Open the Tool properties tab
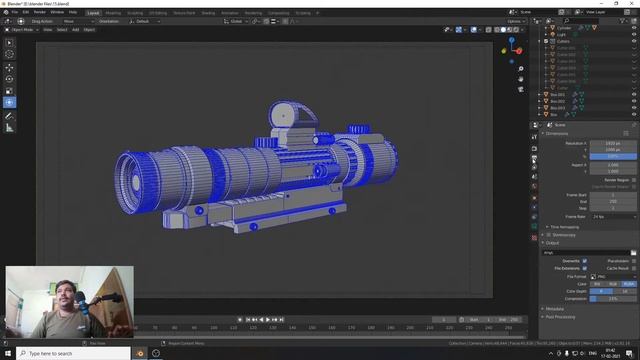This screenshot has width=640, height=360. [534, 137]
